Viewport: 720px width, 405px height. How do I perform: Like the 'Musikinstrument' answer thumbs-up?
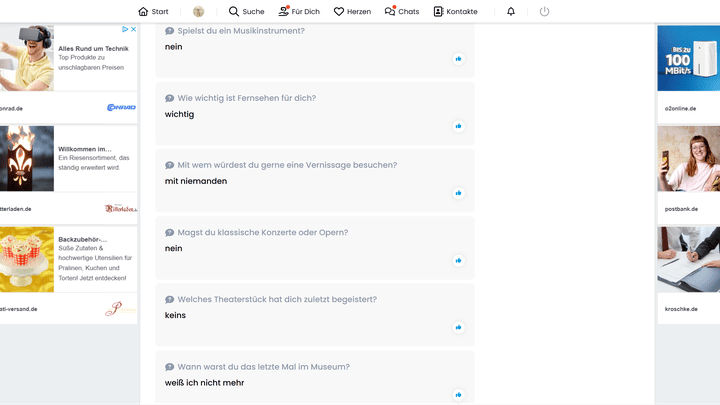459,59
